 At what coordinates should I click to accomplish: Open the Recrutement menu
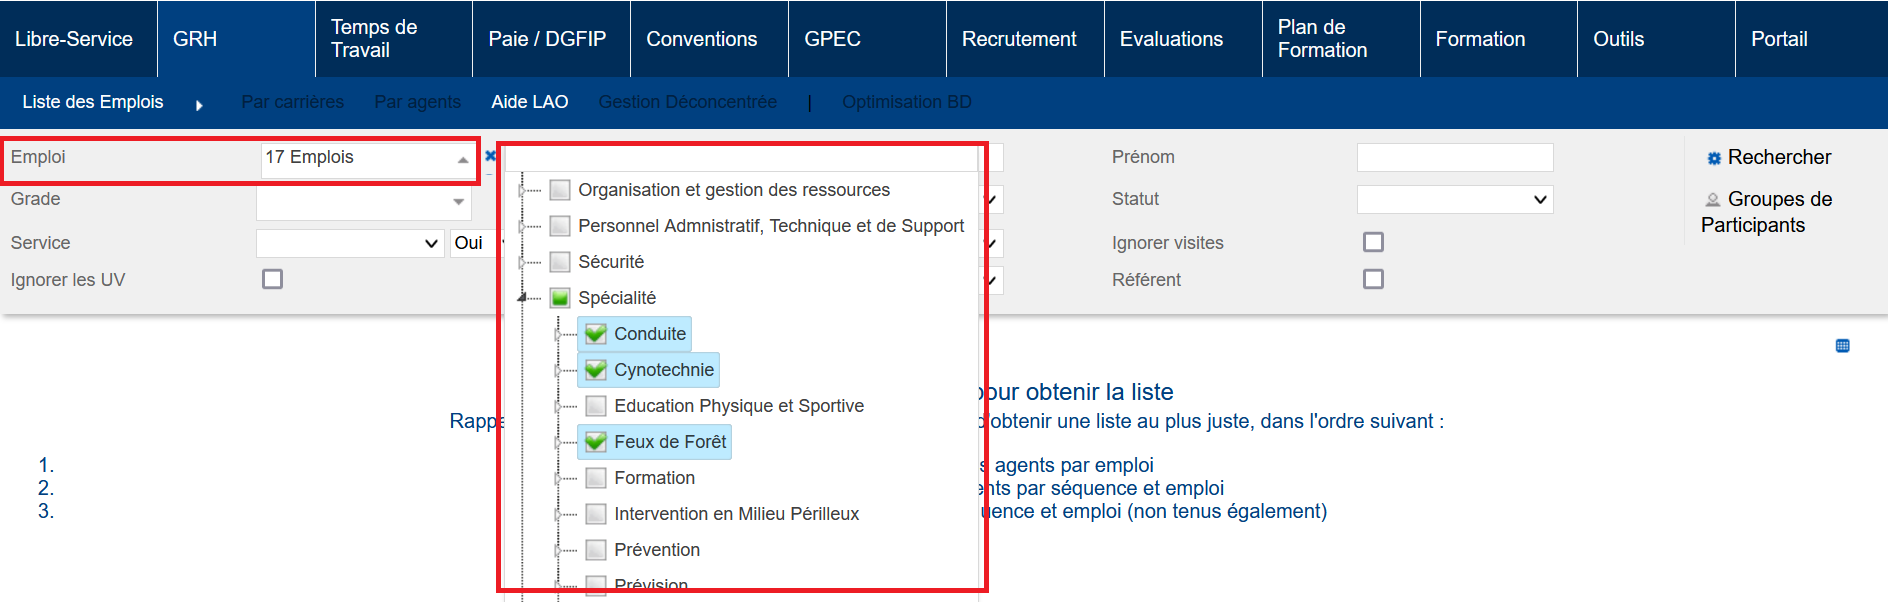(x=1019, y=39)
